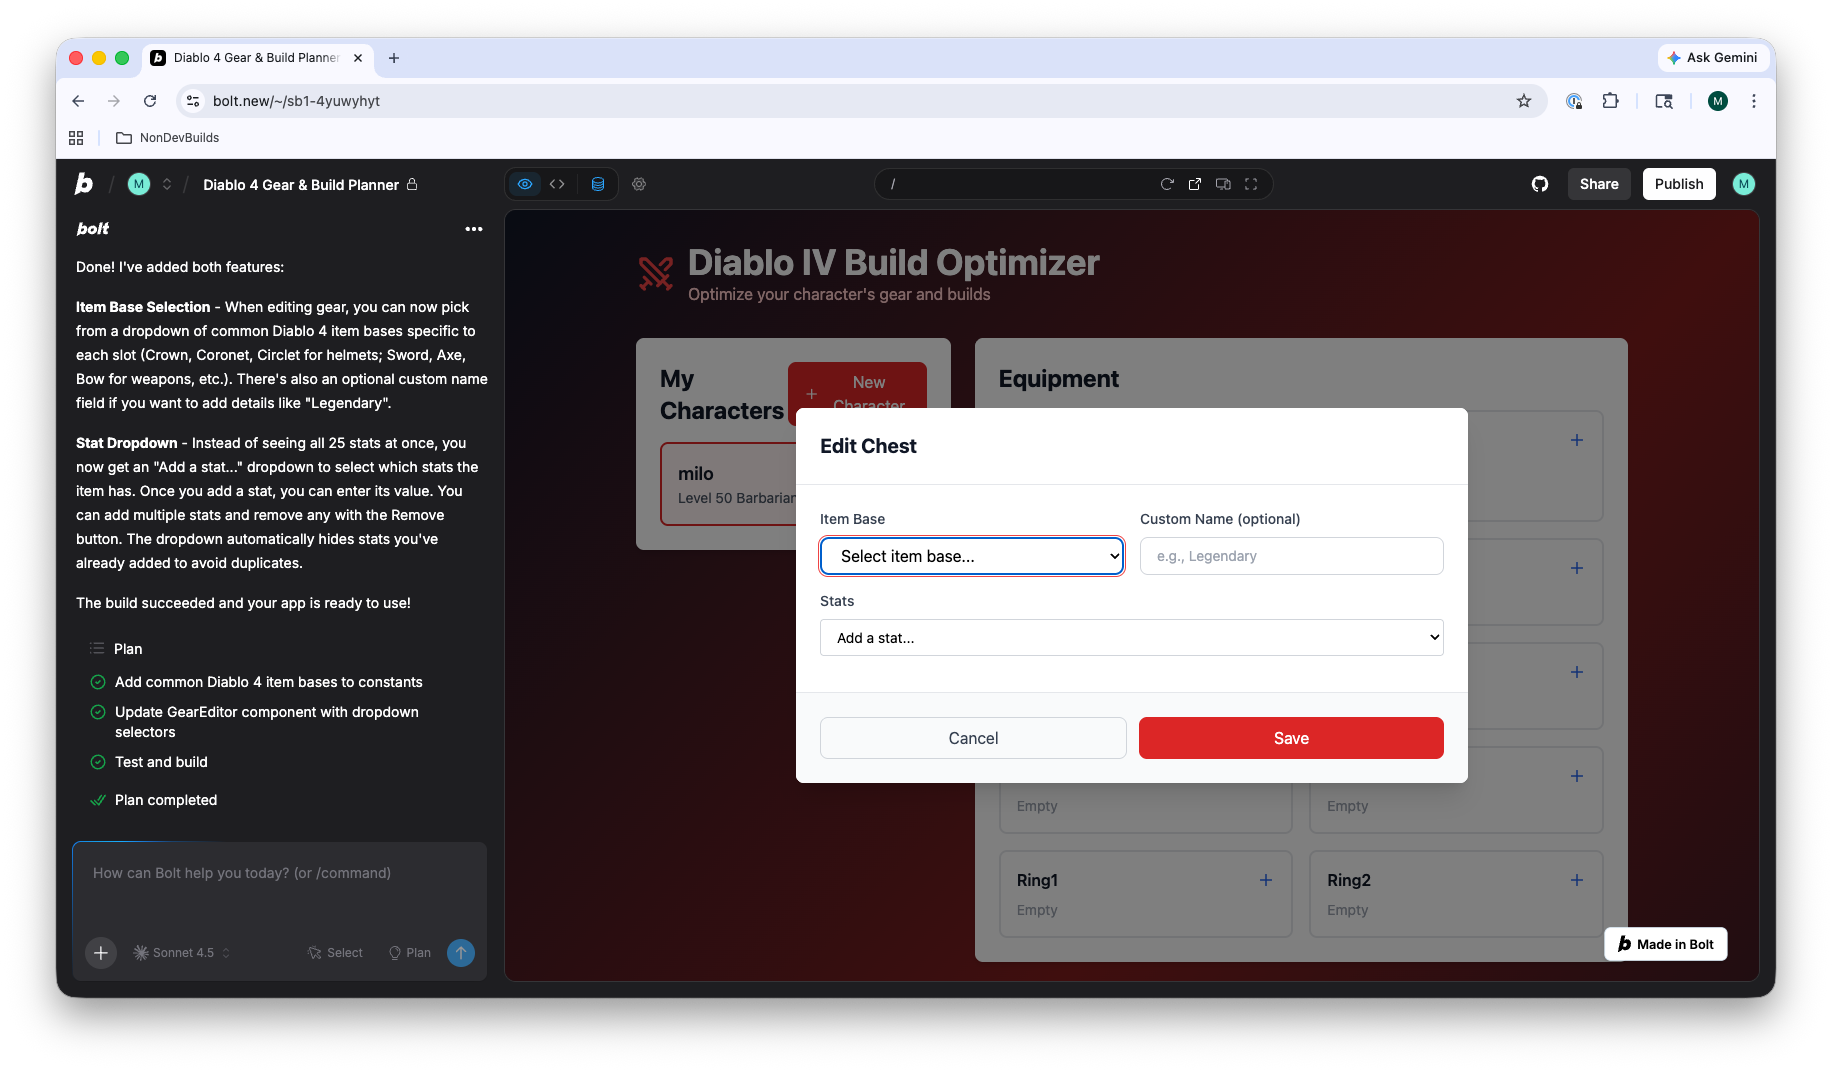
Task: Open the Sonnet 4.5 model selector
Action: click(x=180, y=953)
